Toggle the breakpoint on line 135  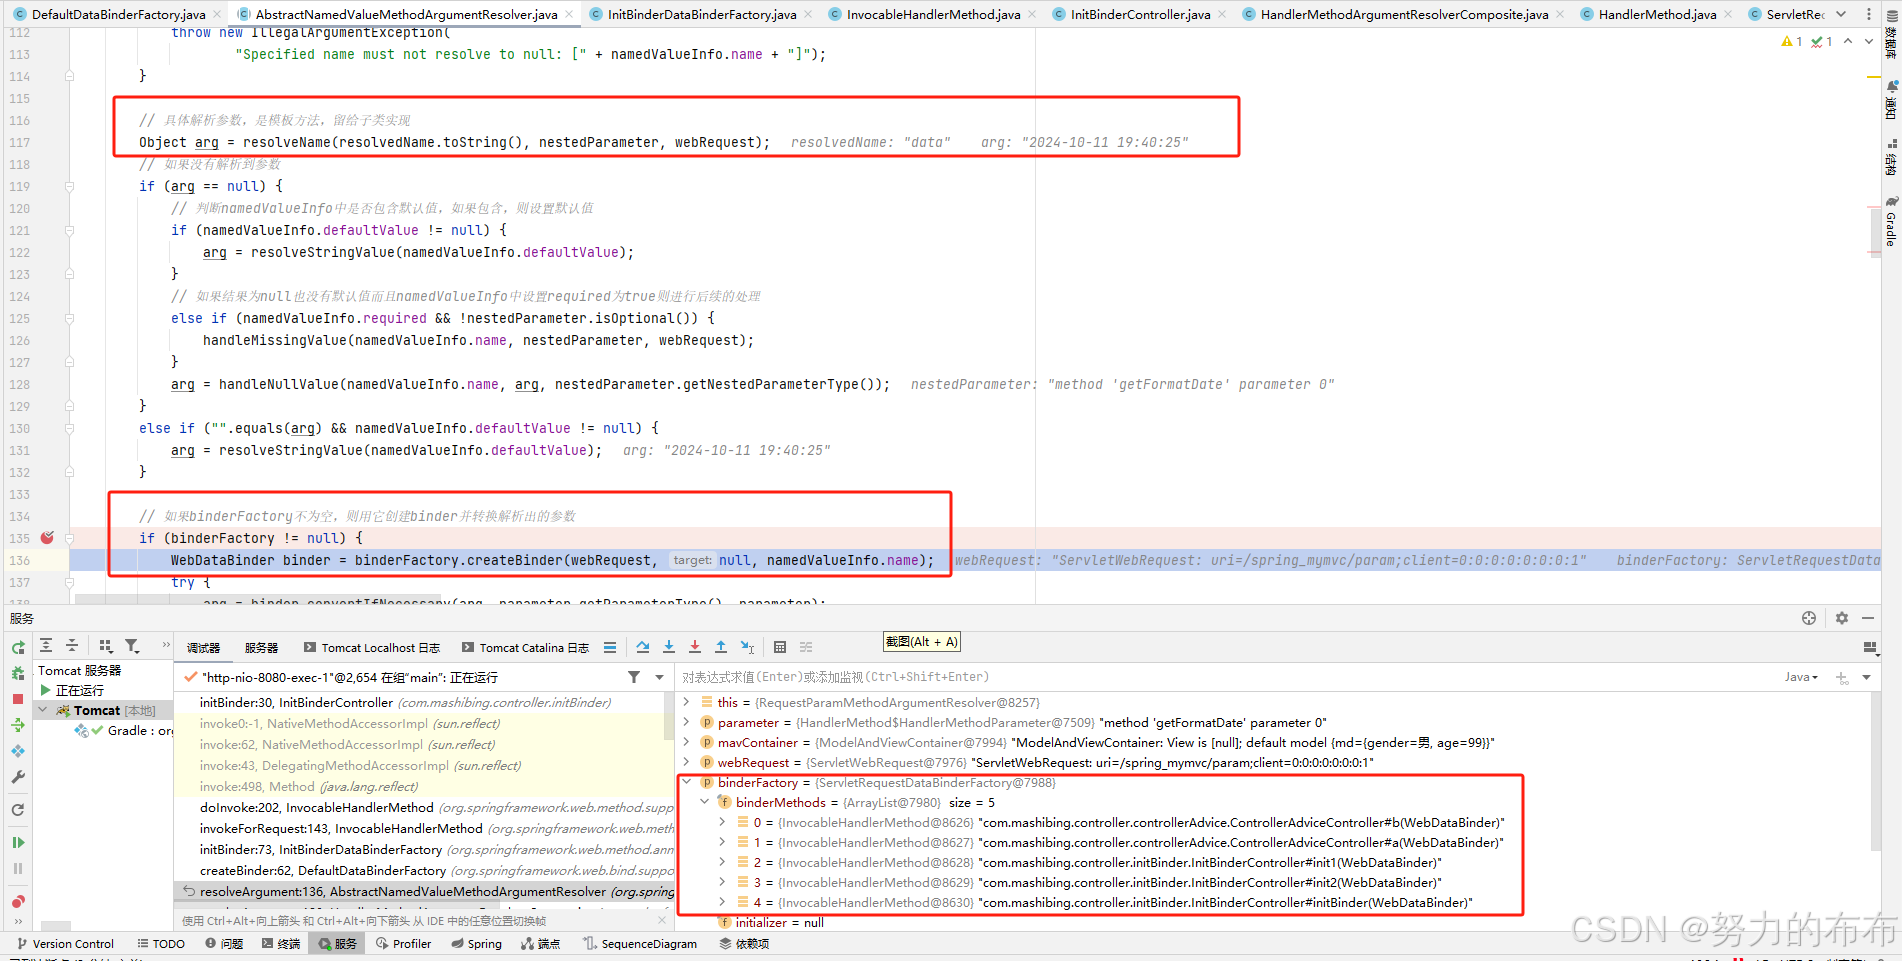click(x=47, y=538)
